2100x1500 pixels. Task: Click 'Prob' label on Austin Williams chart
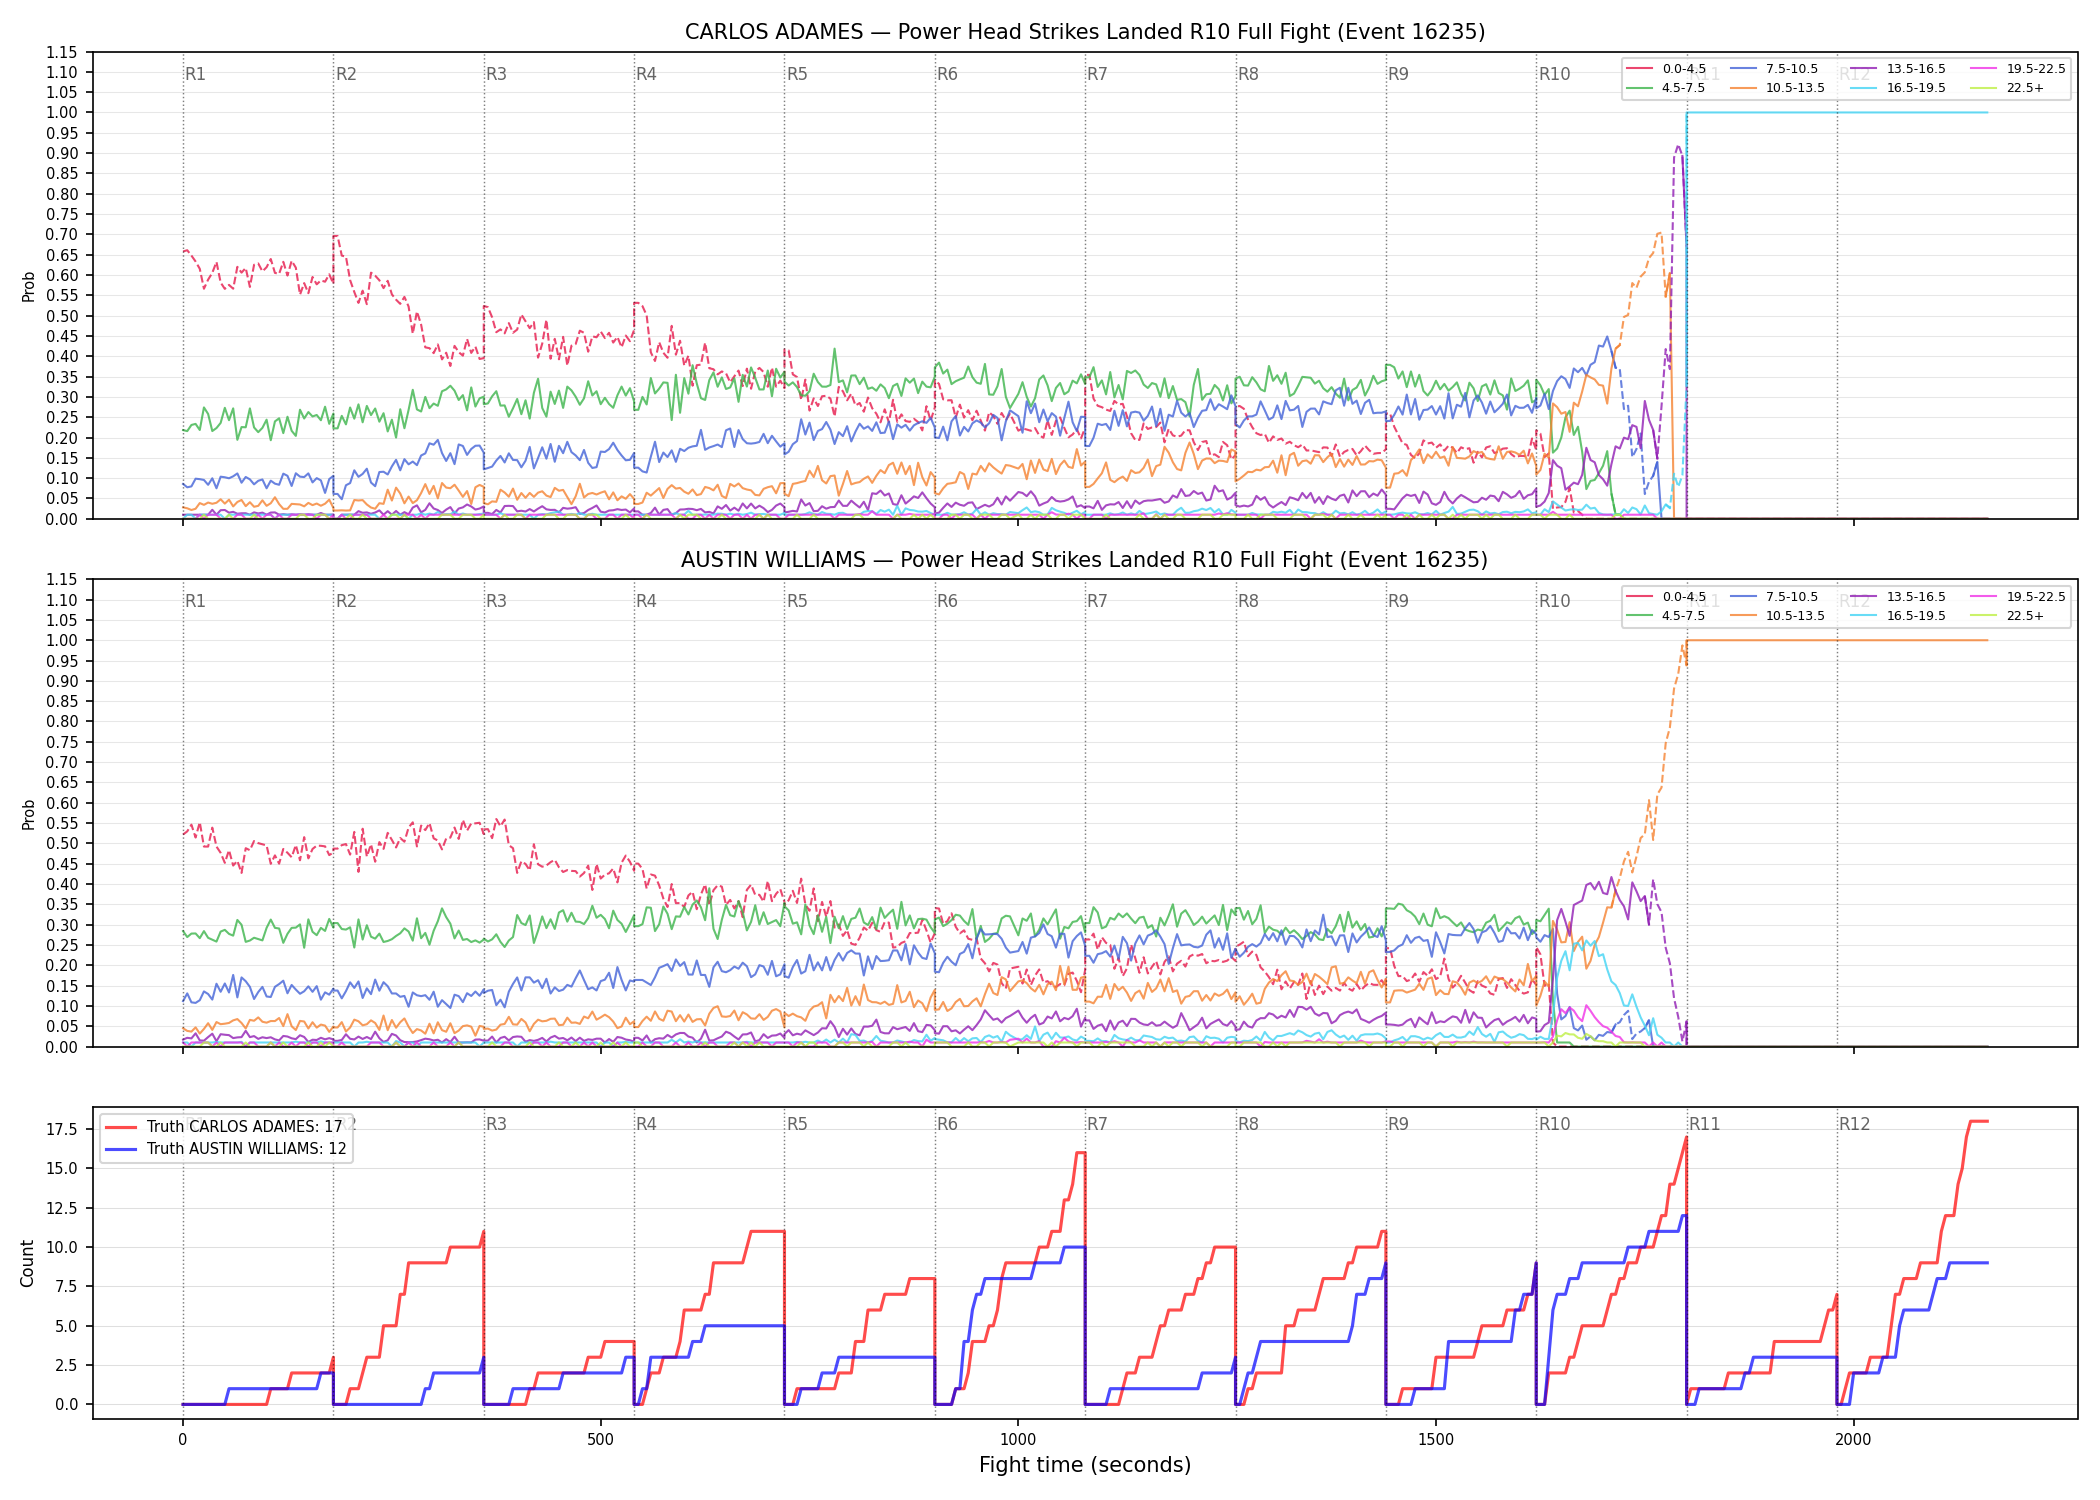29,814
